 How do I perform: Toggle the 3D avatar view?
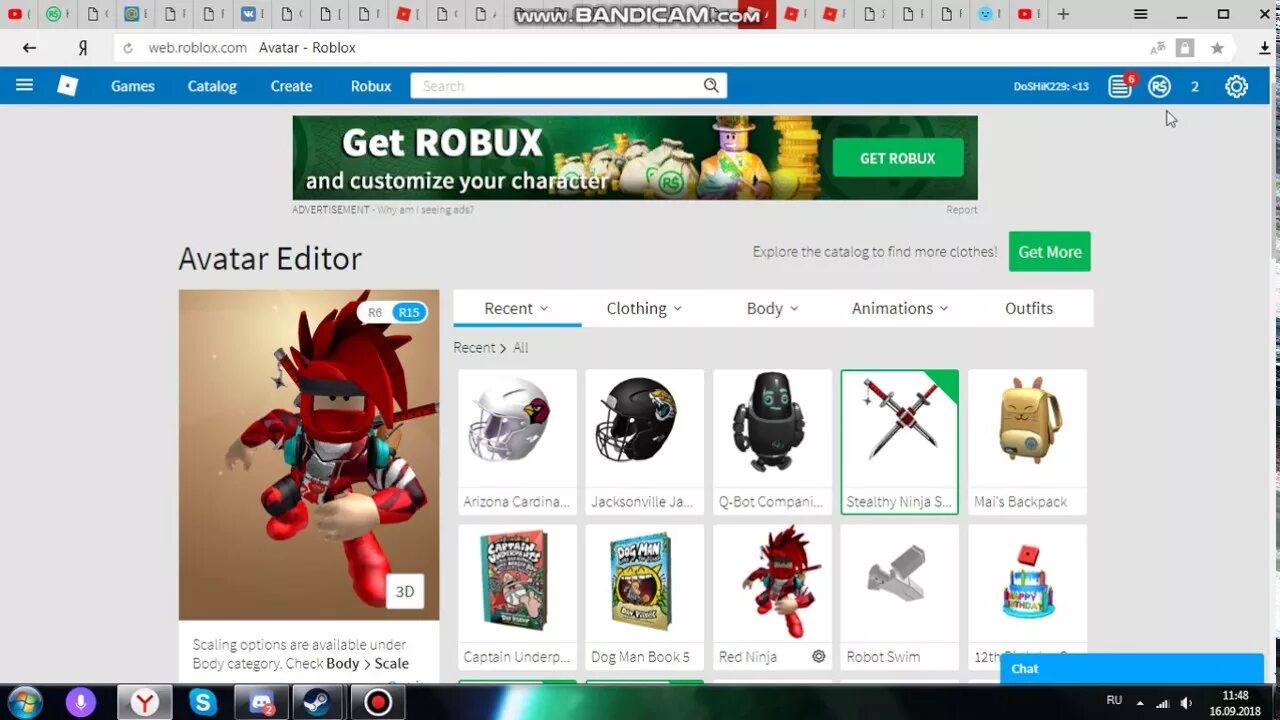click(x=405, y=591)
